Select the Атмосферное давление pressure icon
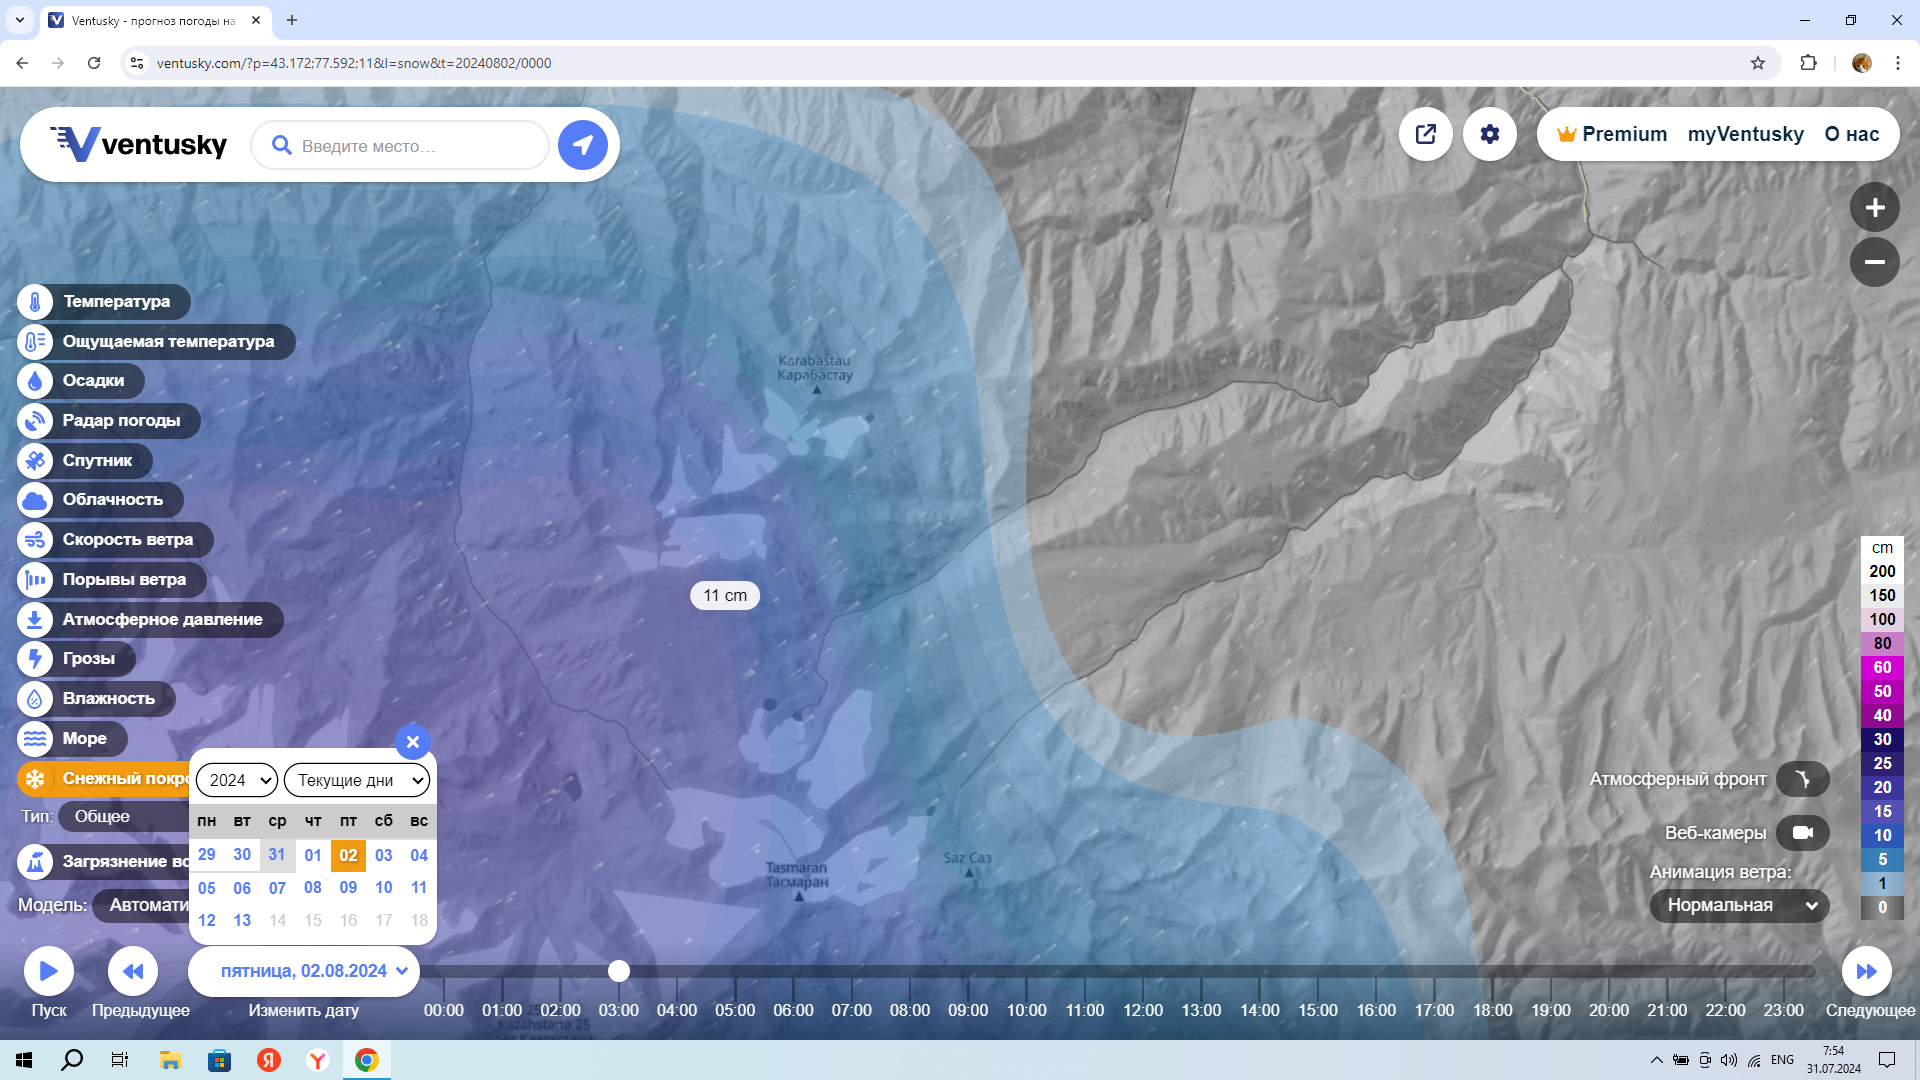Screen dimensions: 1920x1080 35,619
